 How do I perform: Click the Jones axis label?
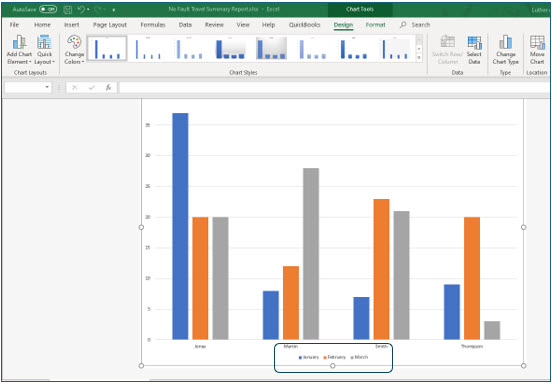coord(200,346)
